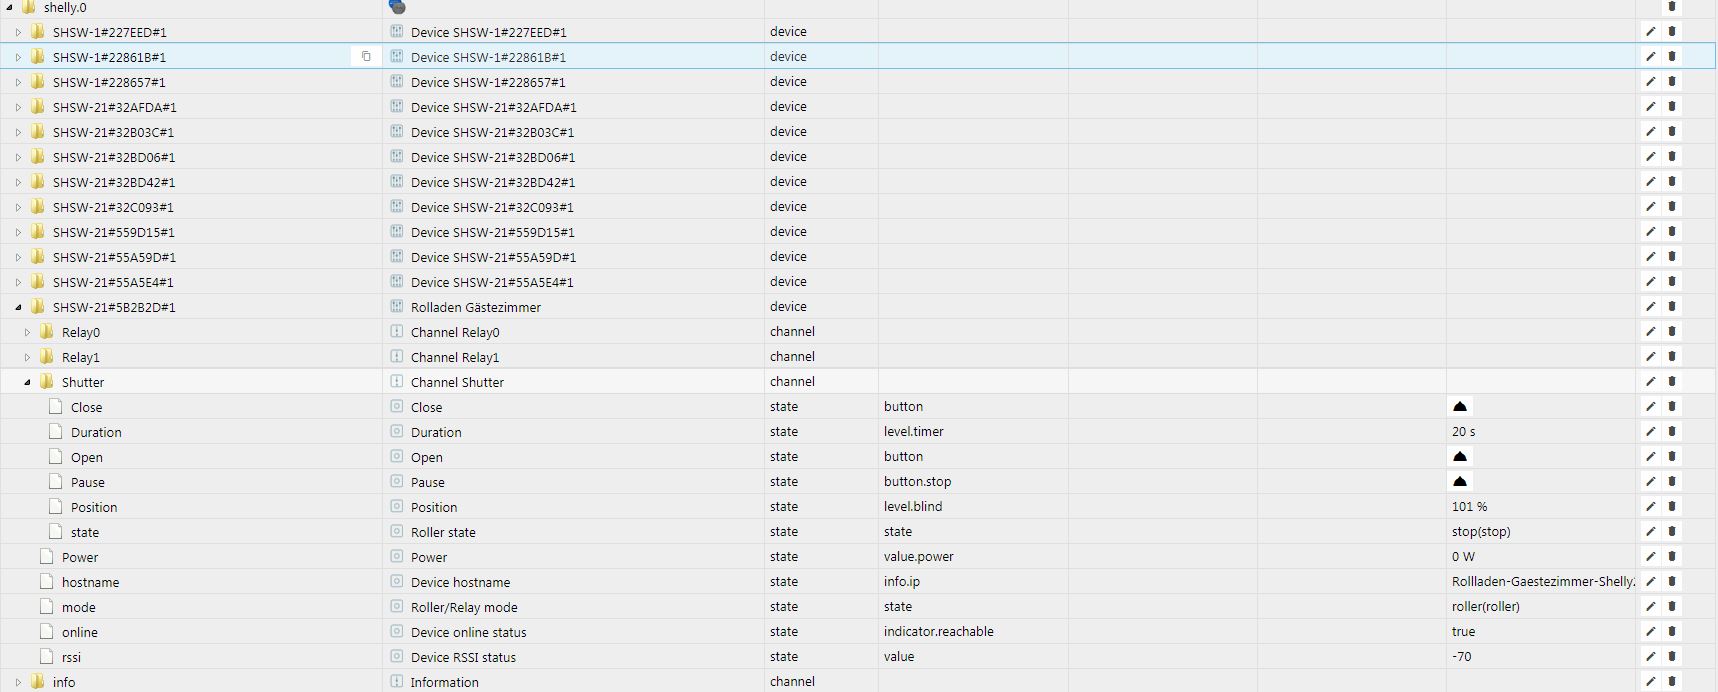Edit the SHSW-21#32C093#1 device with pencil icon
The image size is (1718, 692).
pos(1650,207)
